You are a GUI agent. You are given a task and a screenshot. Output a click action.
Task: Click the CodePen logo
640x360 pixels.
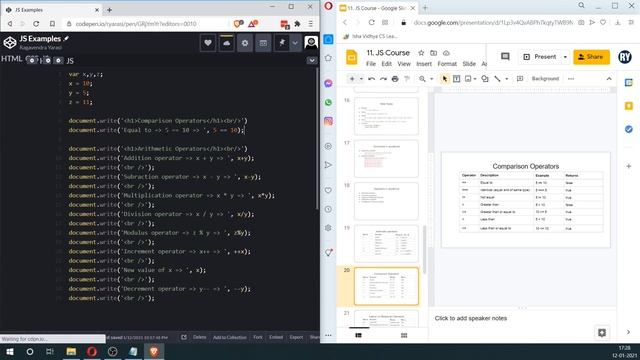click(x=10, y=42)
